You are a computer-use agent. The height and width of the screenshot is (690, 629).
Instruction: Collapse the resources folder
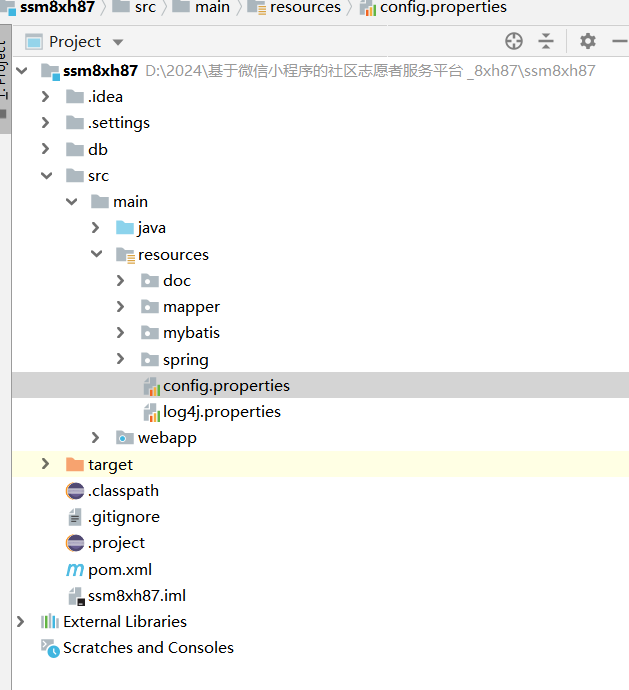click(x=97, y=254)
